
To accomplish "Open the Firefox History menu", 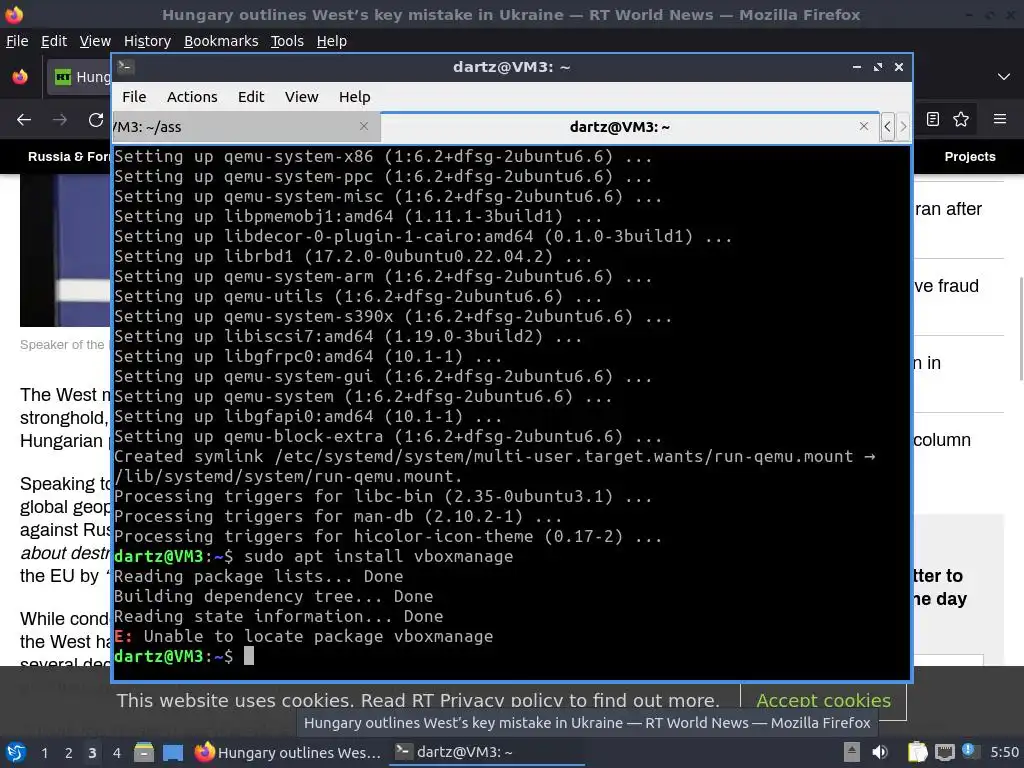I will coord(147,41).
